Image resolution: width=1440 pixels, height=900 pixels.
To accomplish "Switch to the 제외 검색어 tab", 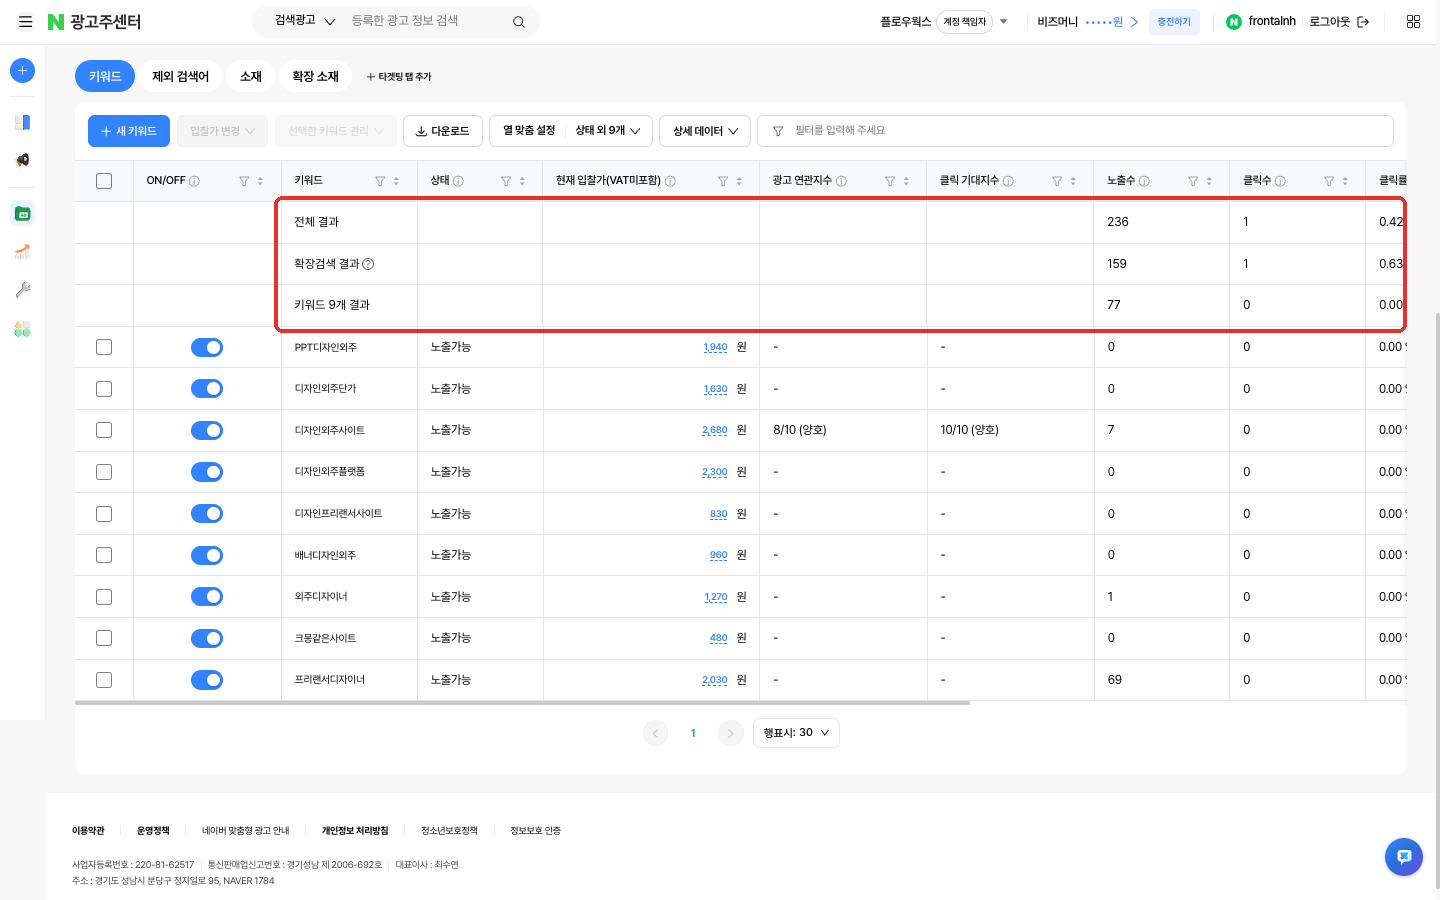I will (x=180, y=76).
